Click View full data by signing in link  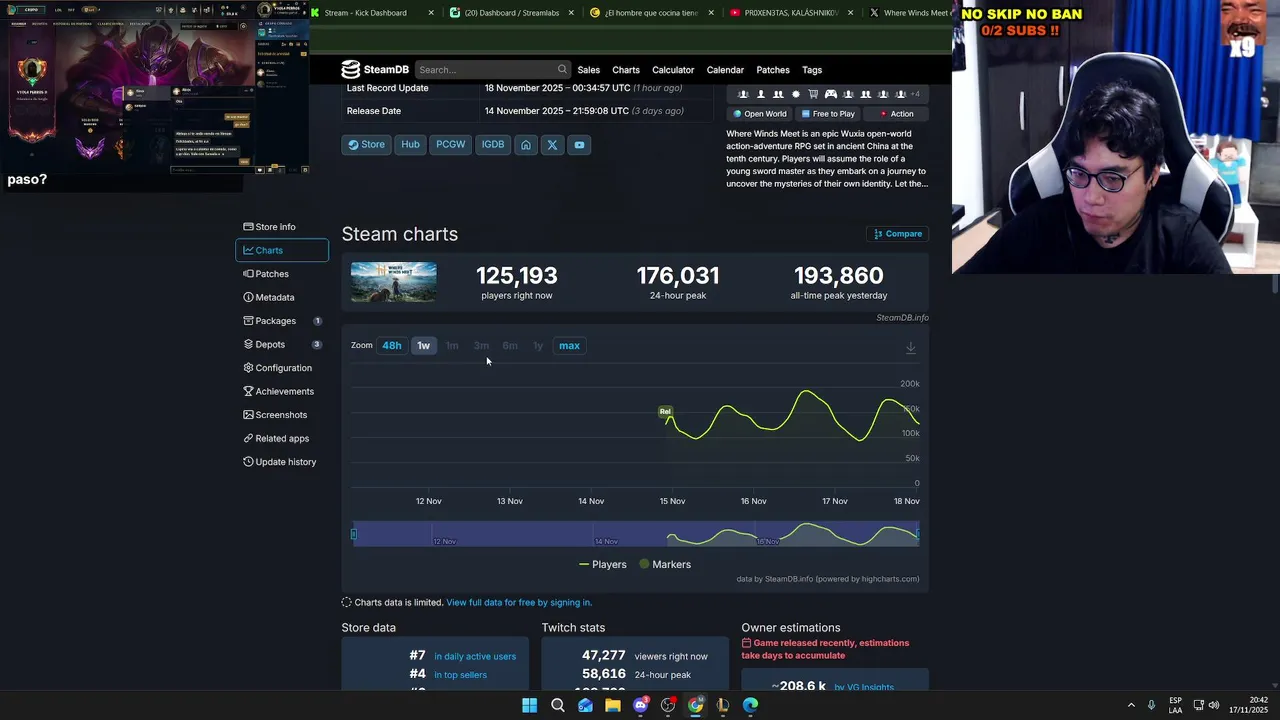[x=519, y=603]
